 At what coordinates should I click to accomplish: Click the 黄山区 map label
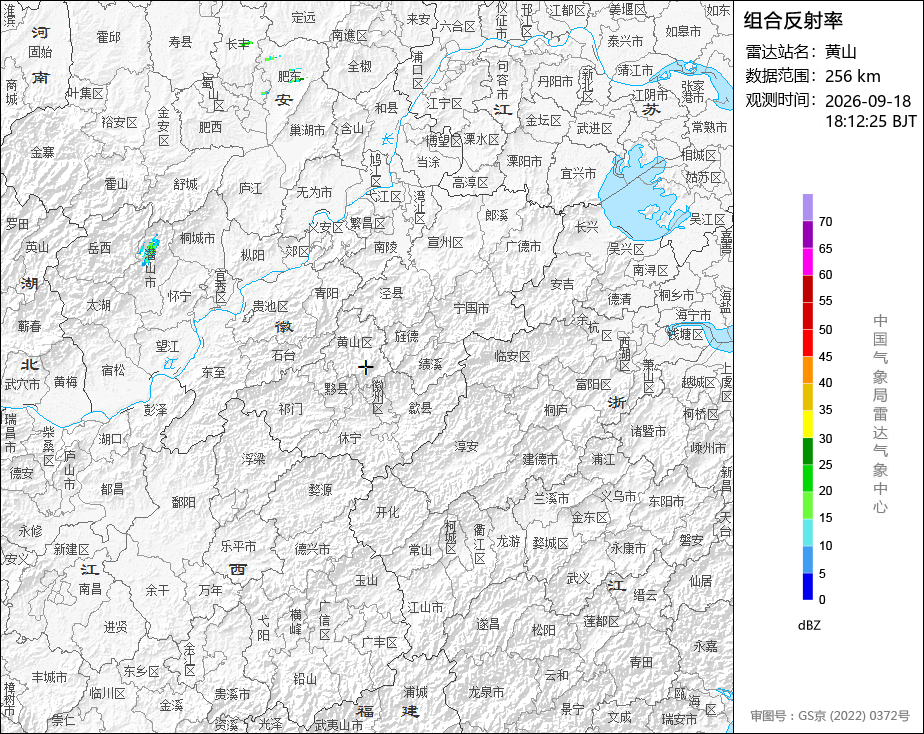pyautogui.click(x=355, y=342)
